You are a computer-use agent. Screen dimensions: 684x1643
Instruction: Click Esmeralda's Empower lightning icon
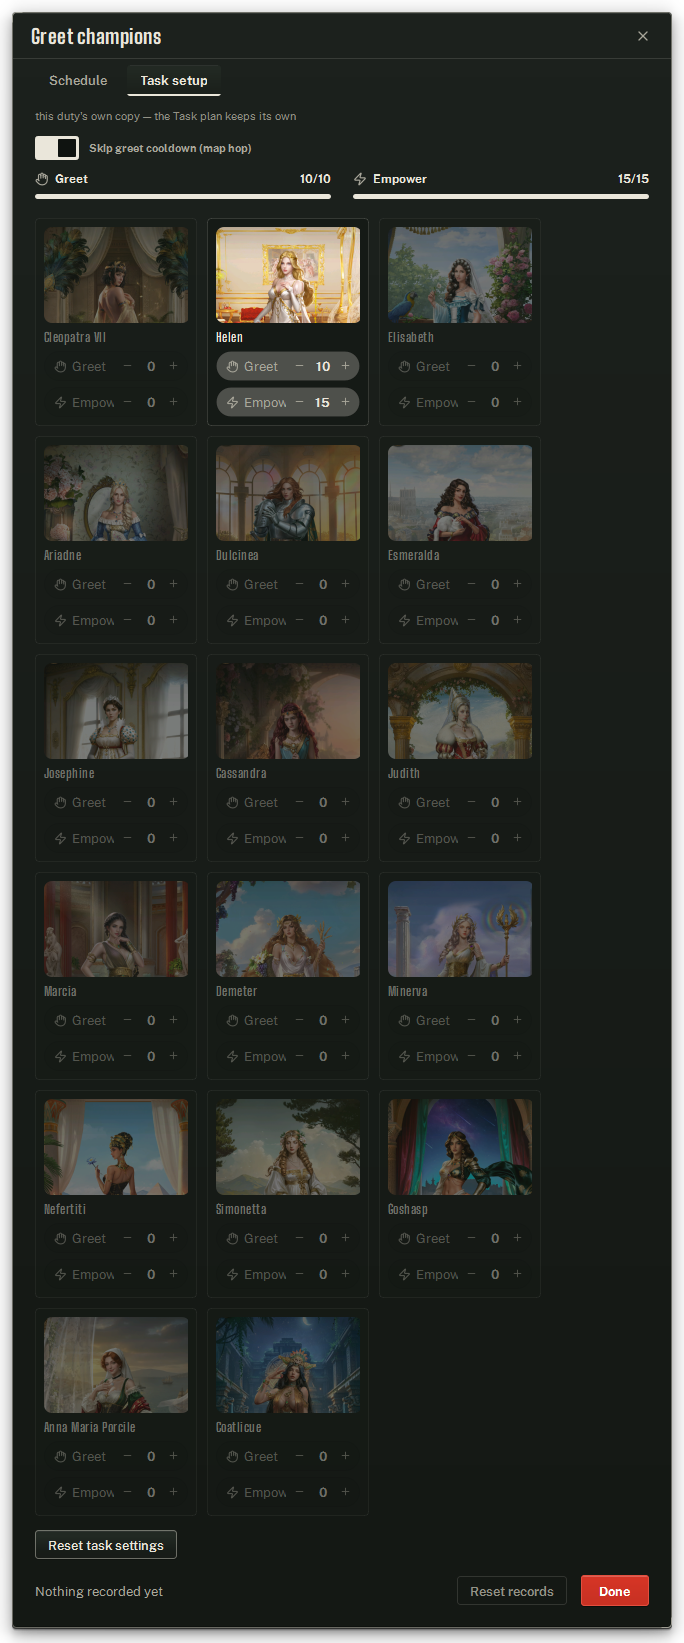tap(405, 621)
